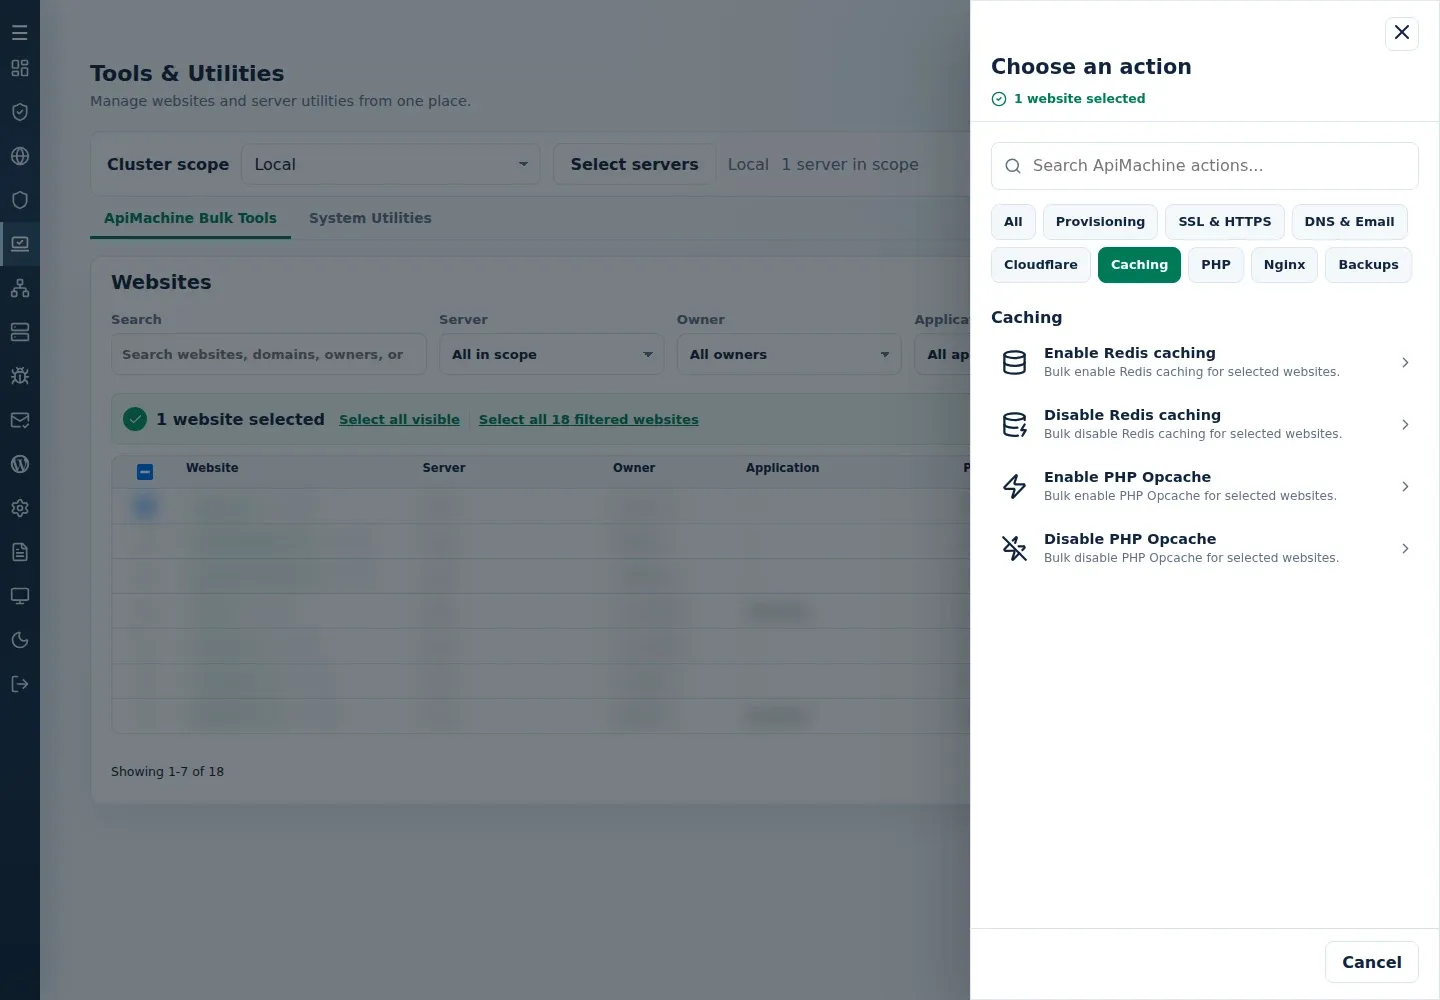
Task: Click the globe icon in the sidebar
Action: [20, 156]
